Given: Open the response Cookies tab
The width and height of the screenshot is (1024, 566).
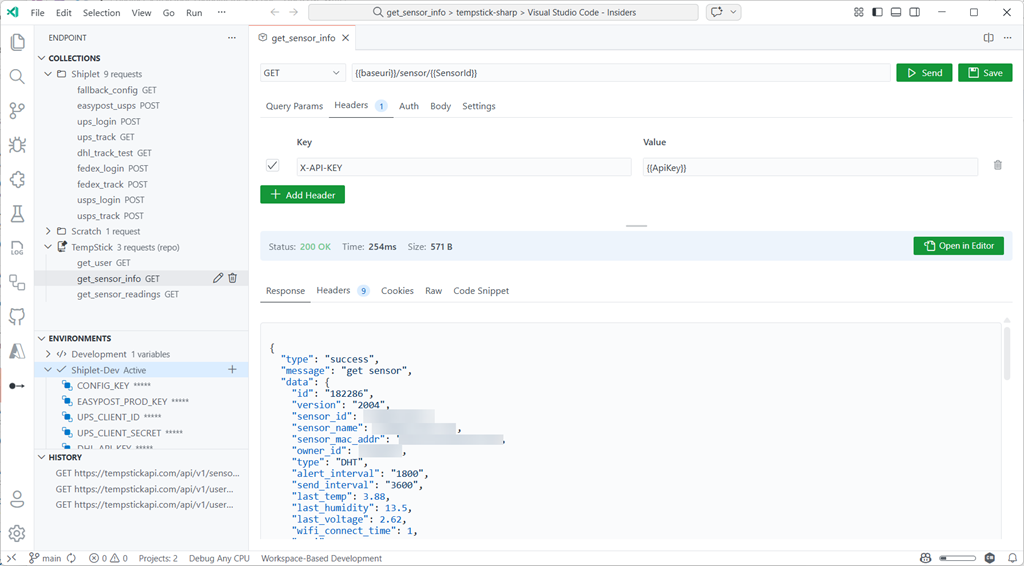Looking at the screenshot, I should [x=397, y=291].
